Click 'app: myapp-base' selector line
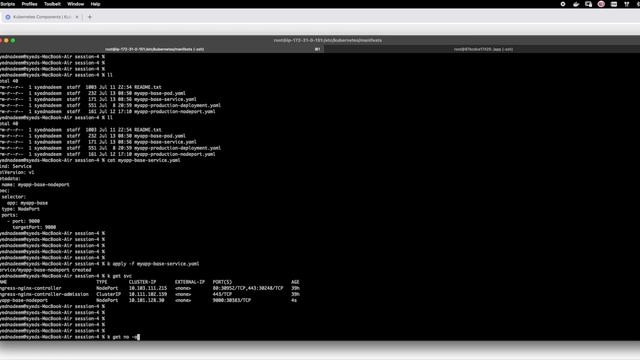Image resolution: width=640 pixels, height=360 pixels. click(x=27, y=203)
